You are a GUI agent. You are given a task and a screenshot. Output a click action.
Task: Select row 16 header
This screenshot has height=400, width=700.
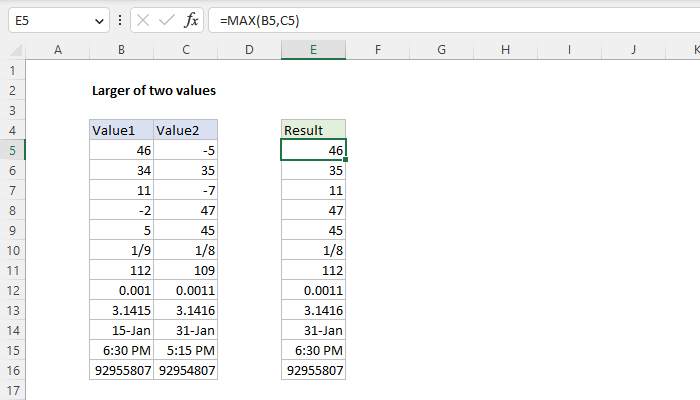(x=12, y=371)
